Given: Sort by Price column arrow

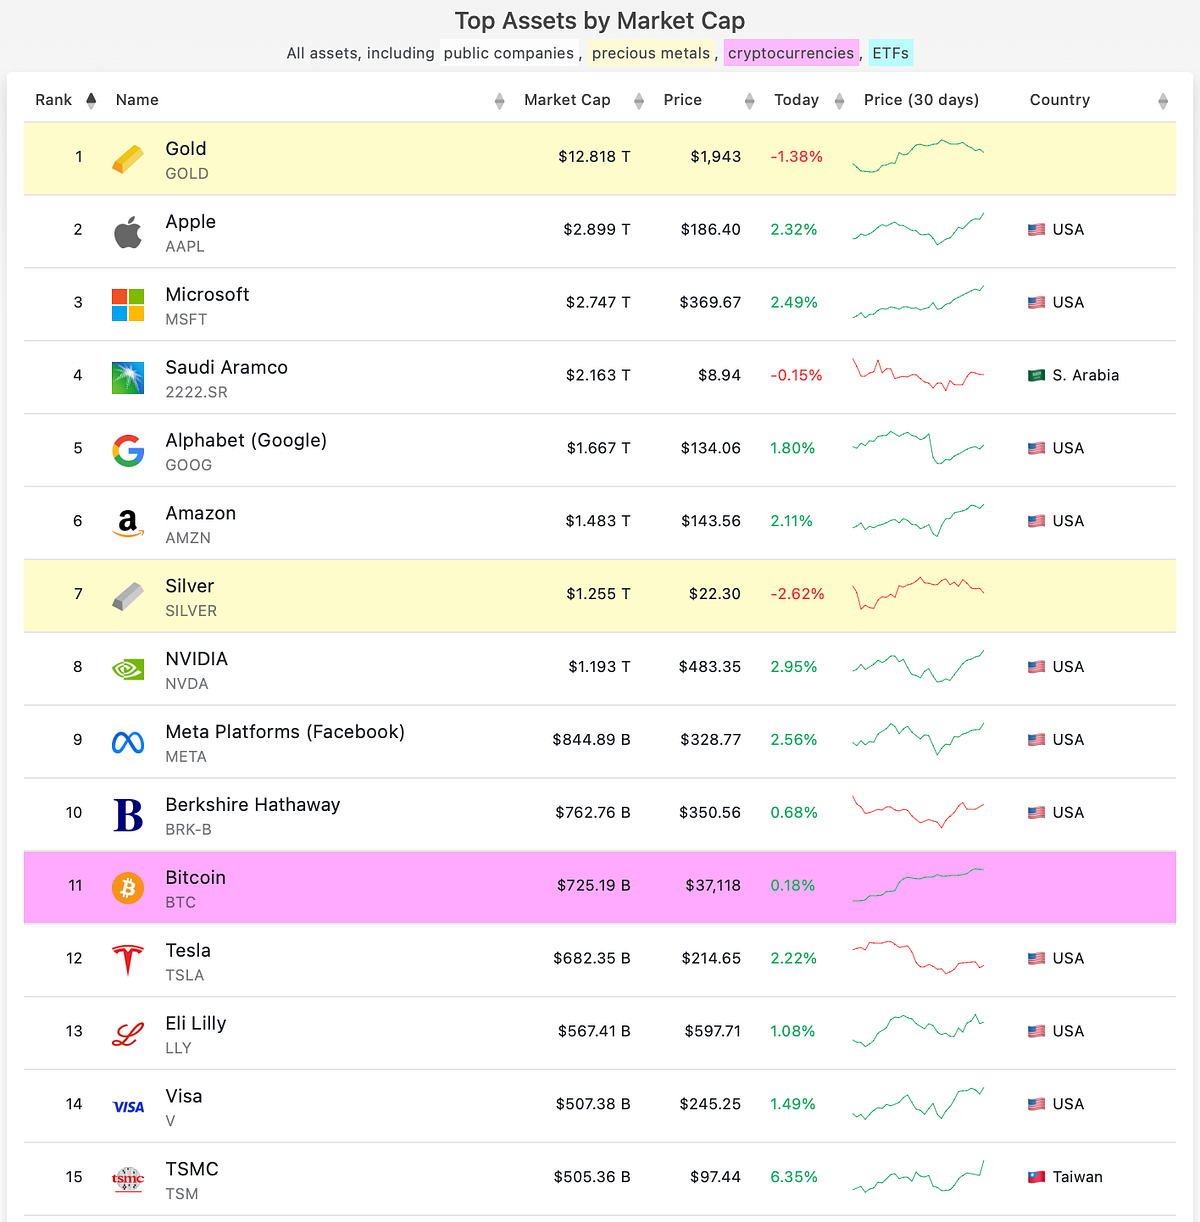Looking at the screenshot, I should 749,100.
